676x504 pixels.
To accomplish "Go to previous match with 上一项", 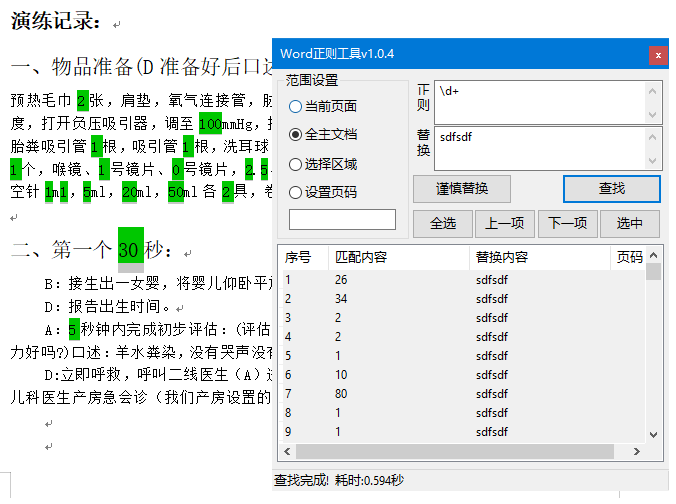I will [504, 224].
